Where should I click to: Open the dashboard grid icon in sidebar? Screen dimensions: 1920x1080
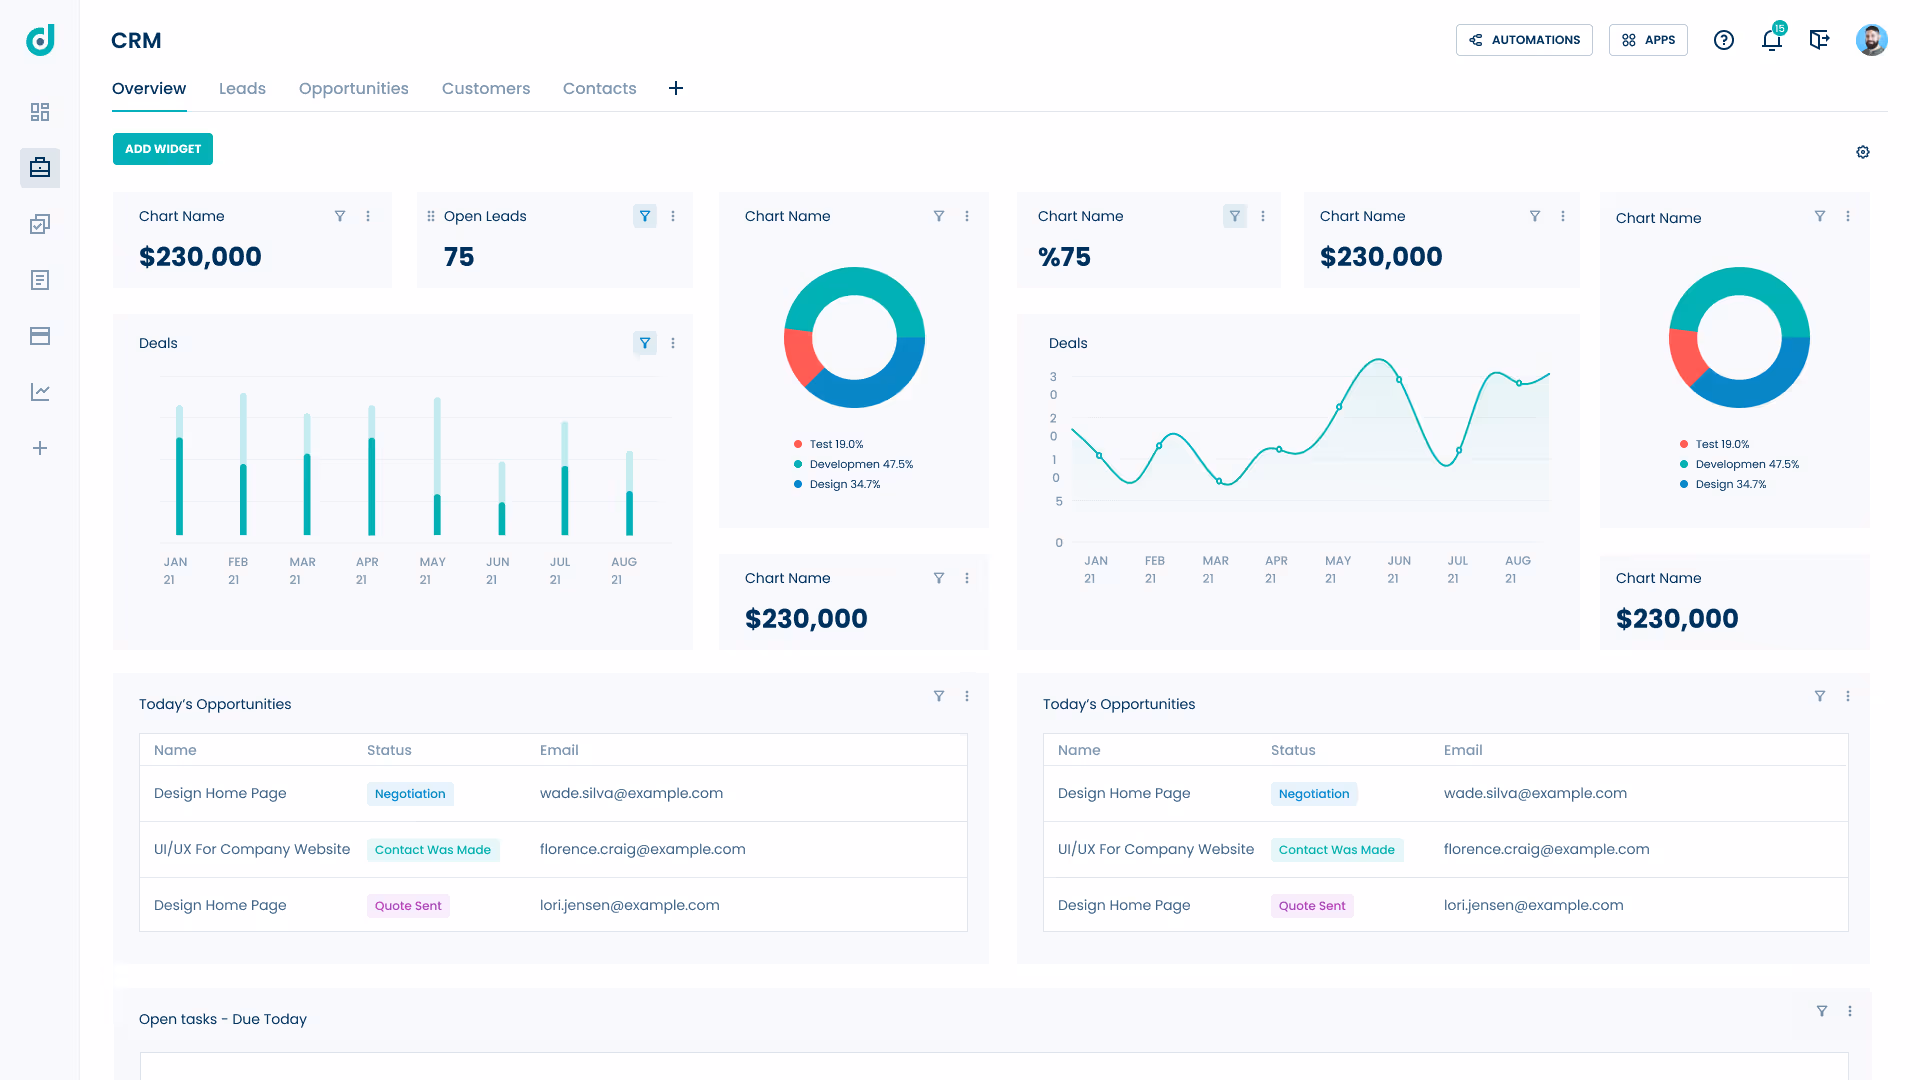pyautogui.click(x=40, y=112)
